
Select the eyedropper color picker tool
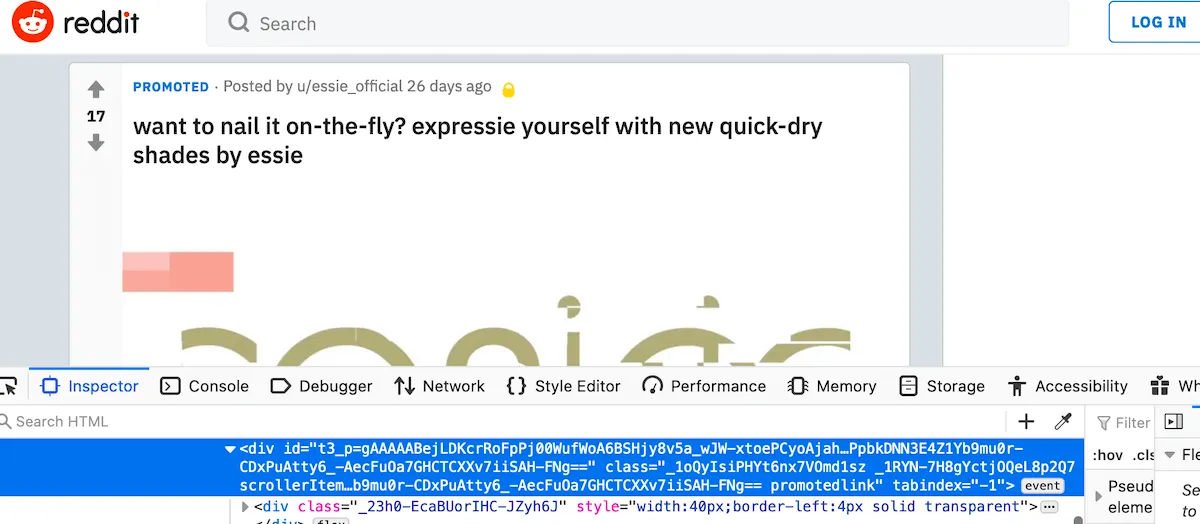coord(1064,422)
